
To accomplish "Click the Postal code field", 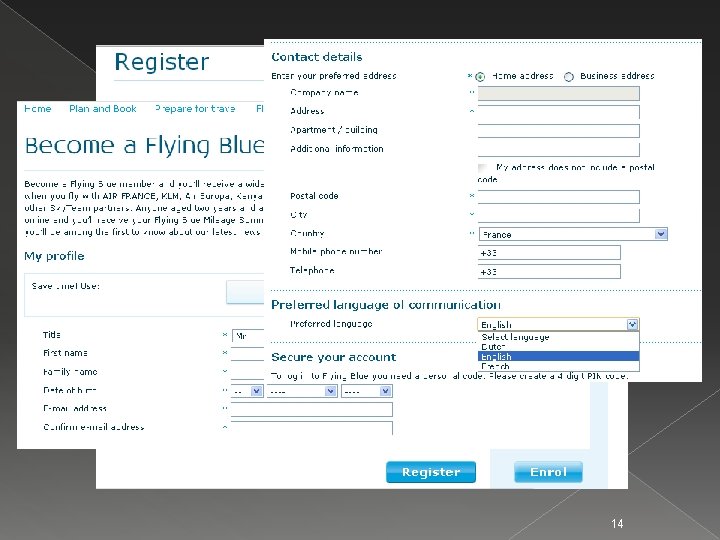I will pos(558,197).
